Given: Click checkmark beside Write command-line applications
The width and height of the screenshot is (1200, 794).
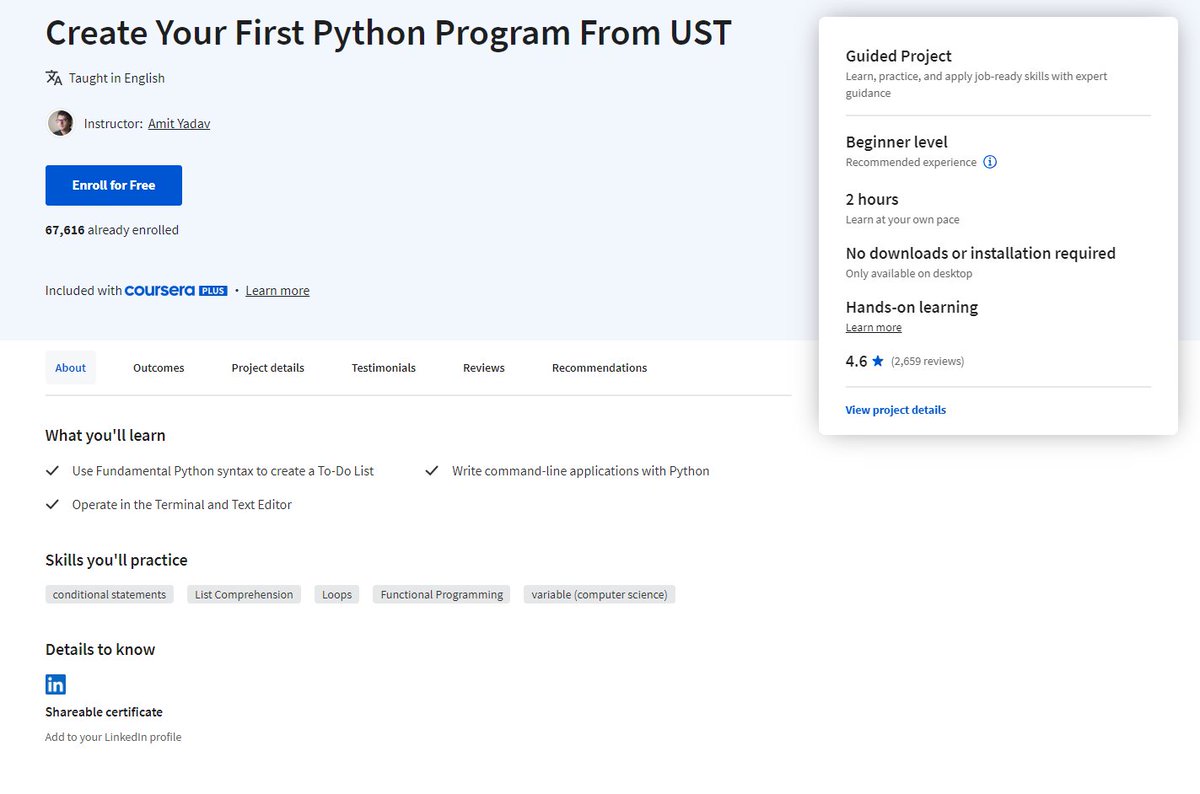Looking at the screenshot, I should tap(432, 470).
